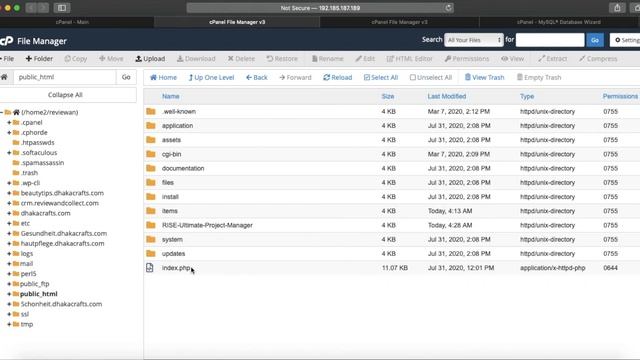Select public_html in the folder tree
The height and width of the screenshot is (360, 640).
coord(39,294)
